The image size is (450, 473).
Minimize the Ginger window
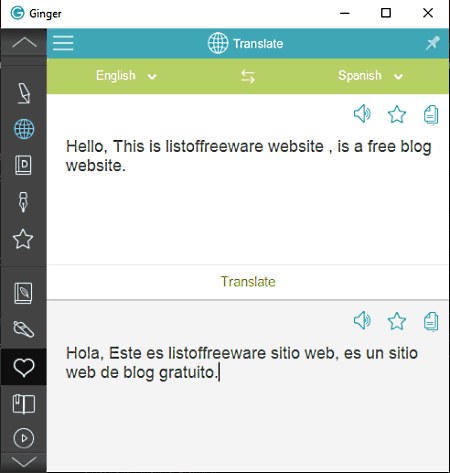pyautogui.click(x=345, y=13)
